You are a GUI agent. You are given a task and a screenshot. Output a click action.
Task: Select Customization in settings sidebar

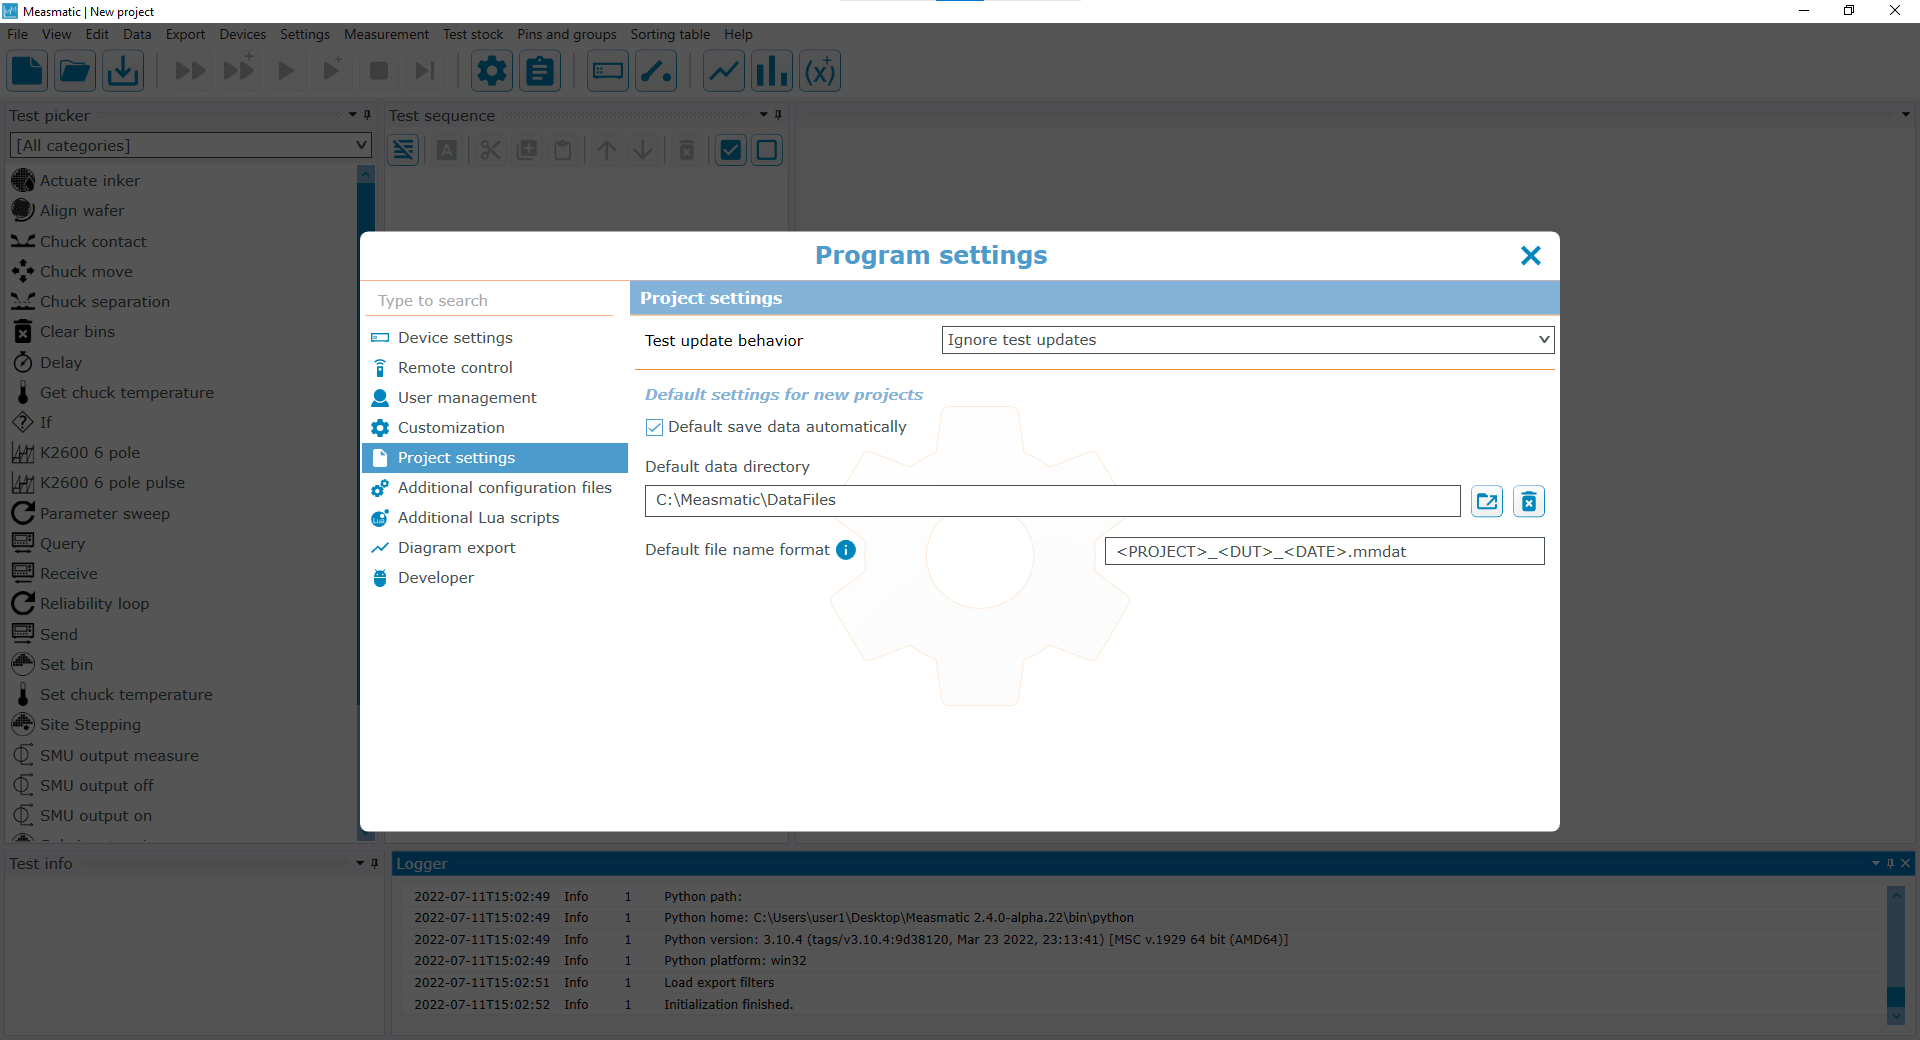point(495,428)
